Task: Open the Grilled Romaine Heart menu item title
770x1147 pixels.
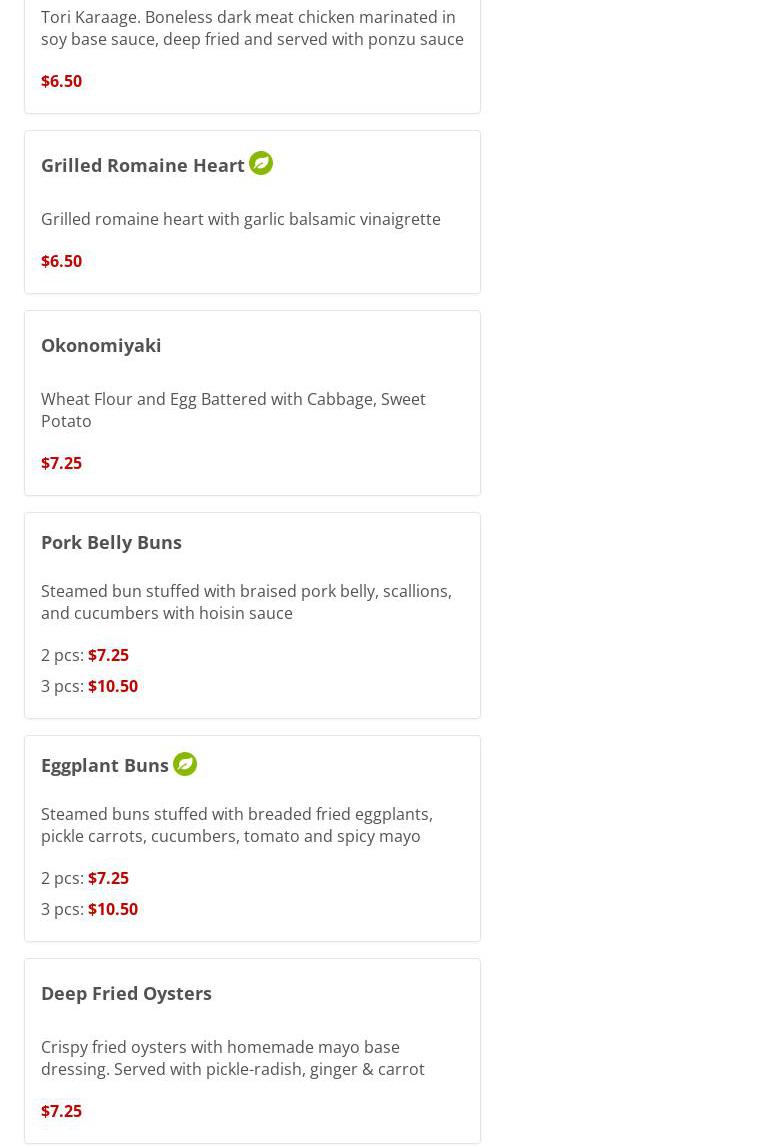Action: tap(143, 165)
